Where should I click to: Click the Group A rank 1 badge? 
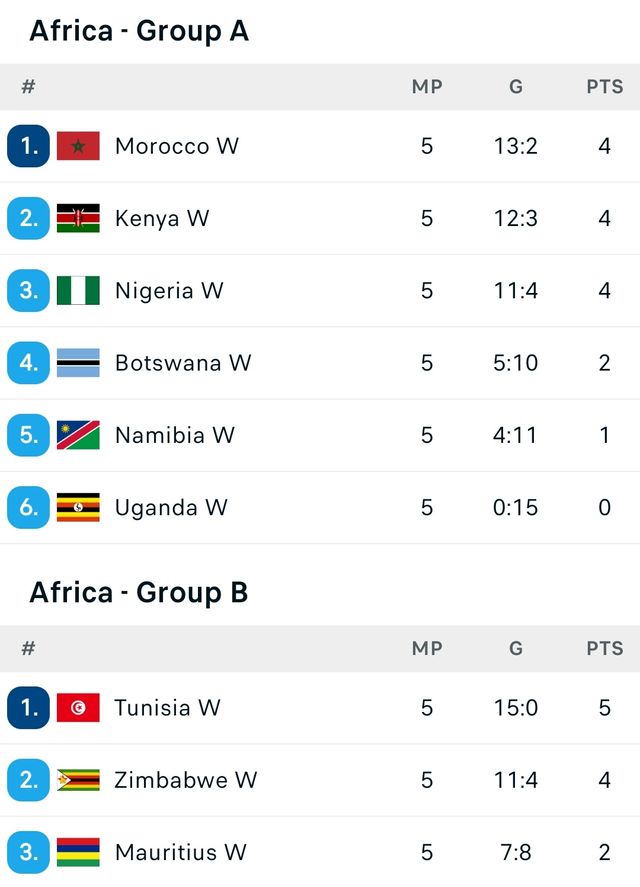[28, 146]
